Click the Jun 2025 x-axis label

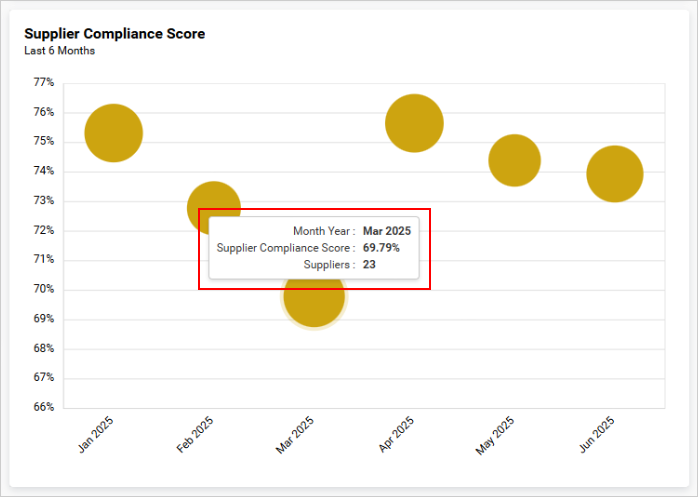point(597,435)
